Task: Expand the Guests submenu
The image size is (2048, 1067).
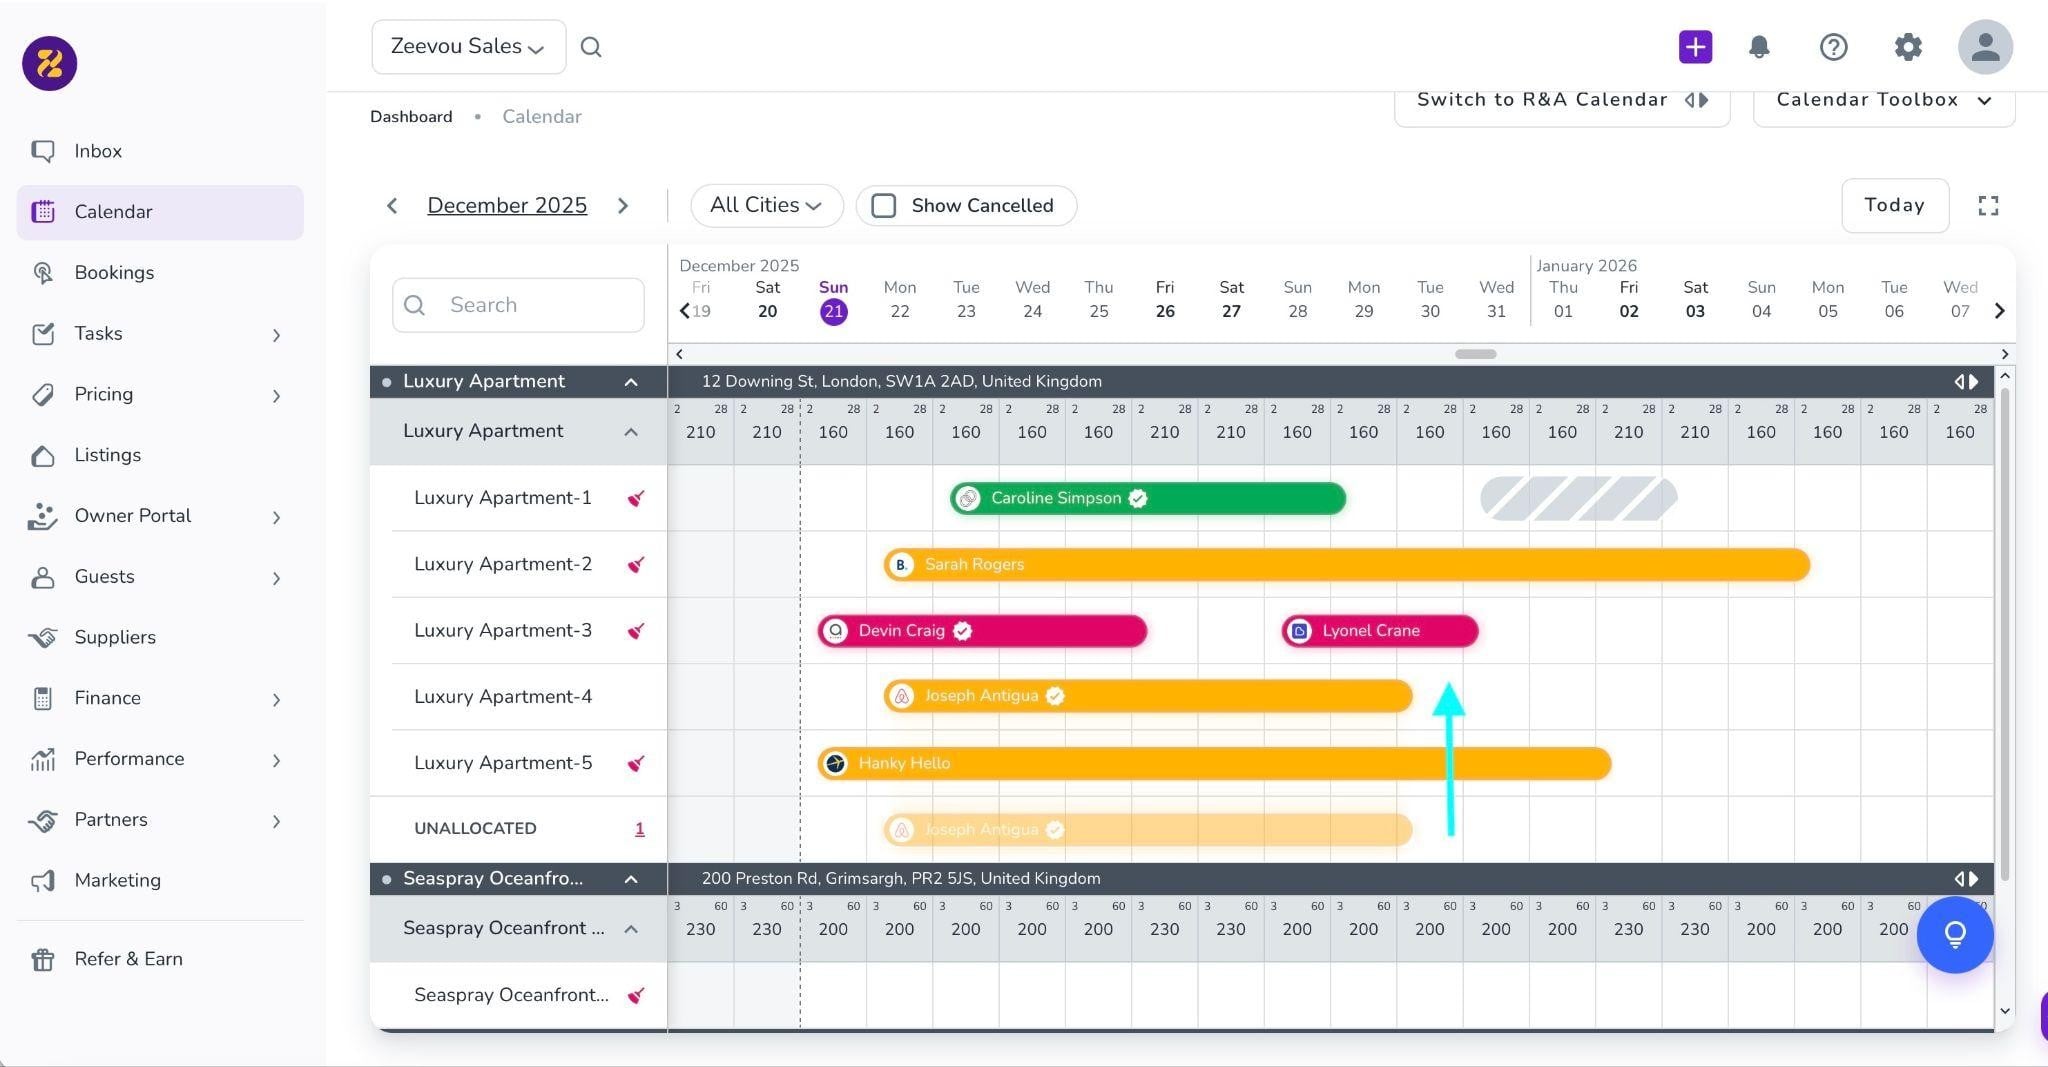Action: (x=277, y=578)
